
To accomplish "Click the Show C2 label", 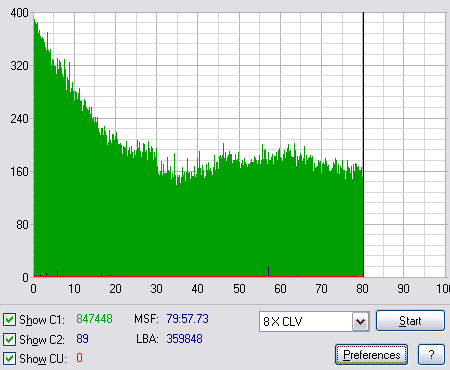I will pos(42,340).
